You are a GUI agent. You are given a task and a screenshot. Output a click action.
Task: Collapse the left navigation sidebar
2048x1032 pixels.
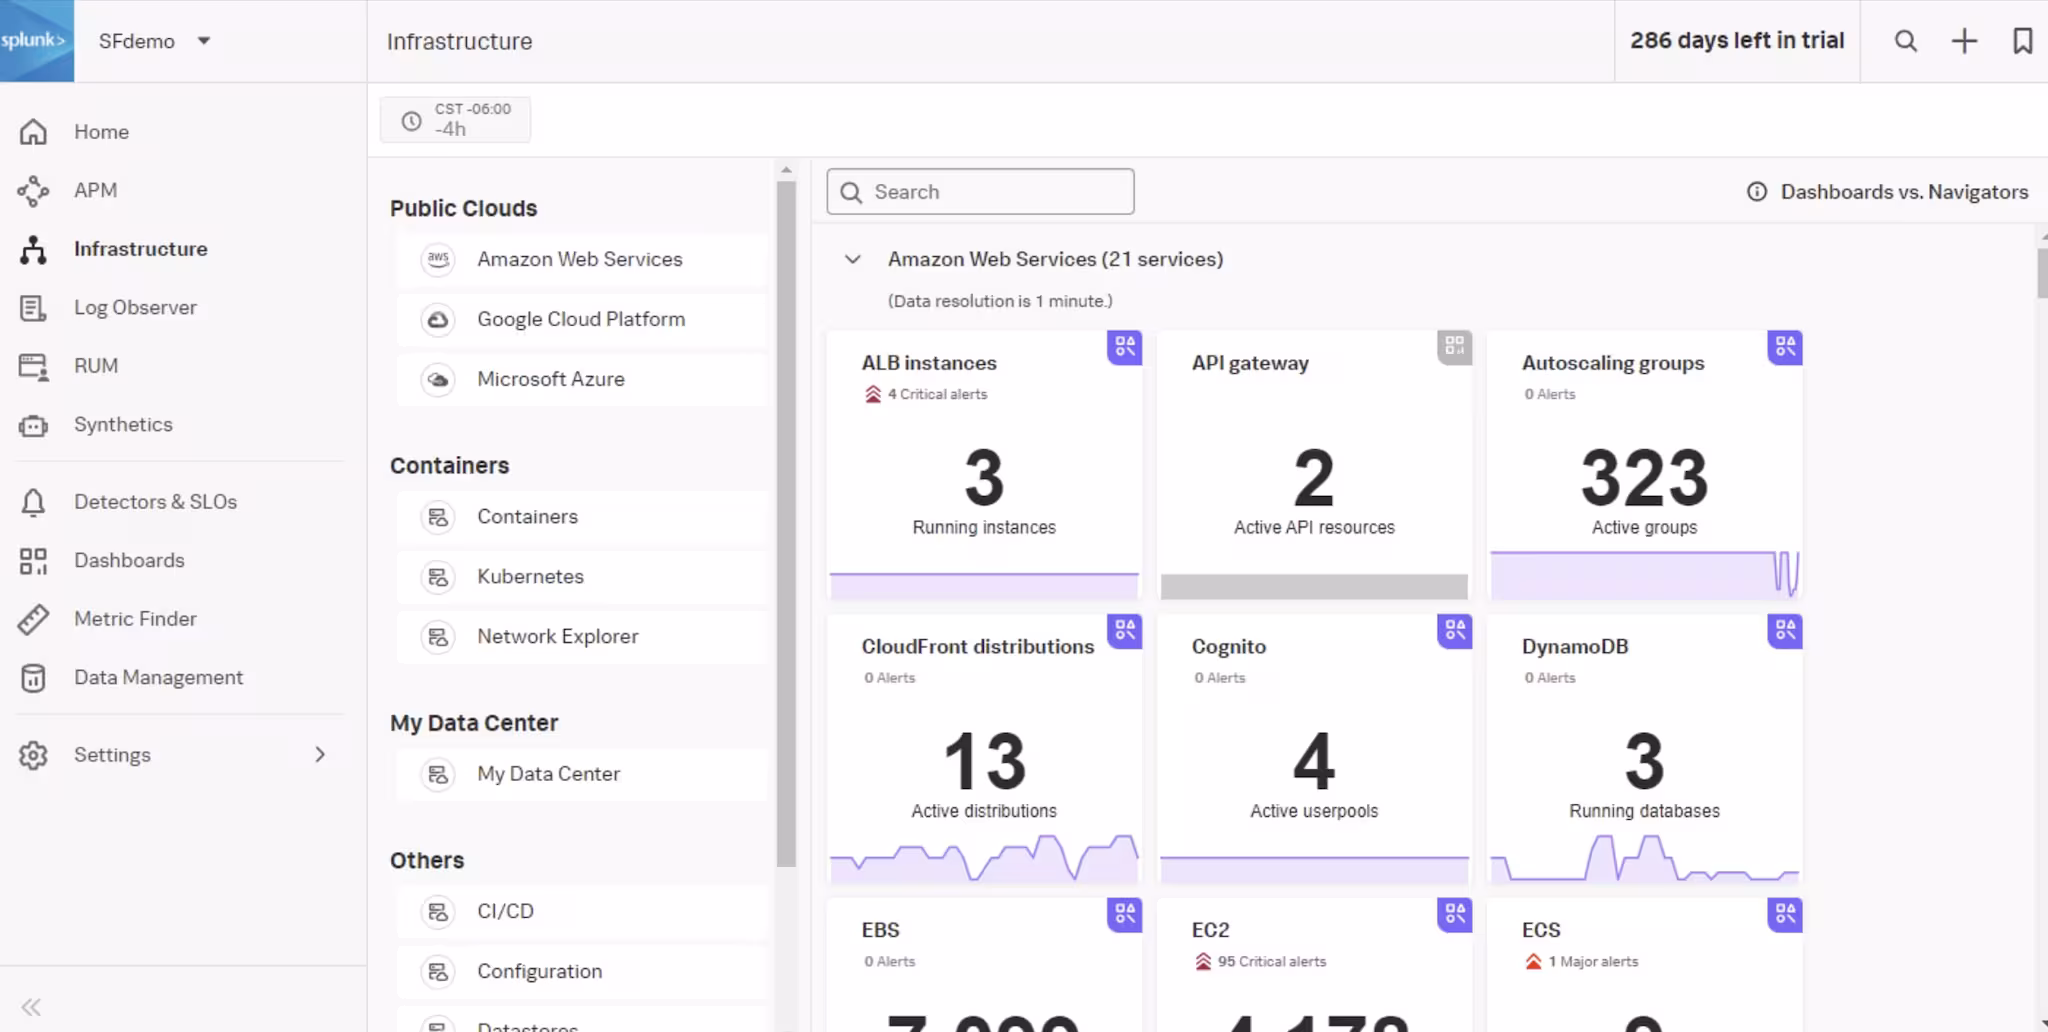[x=31, y=1007]
